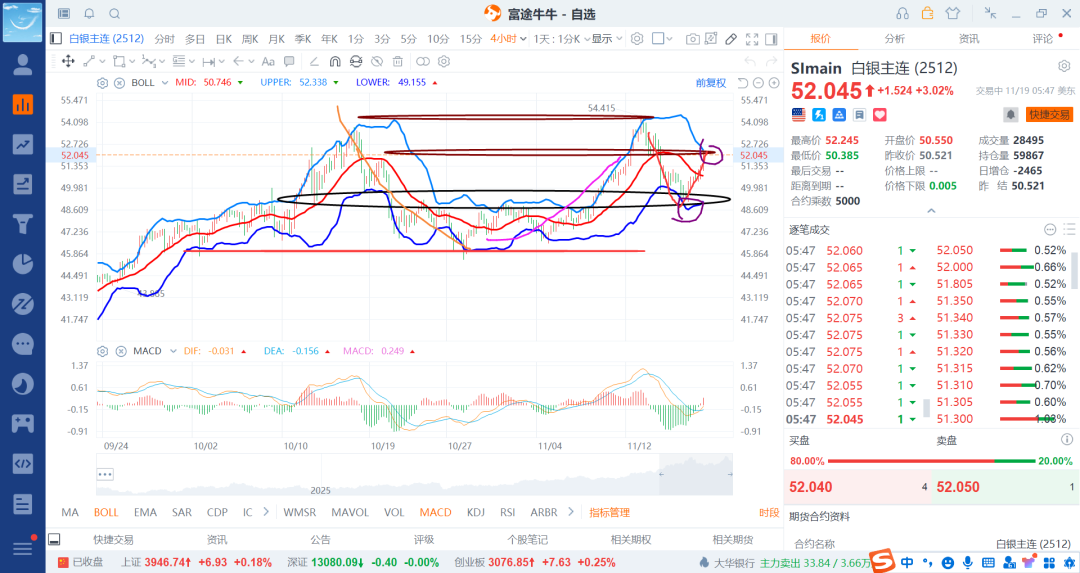Toggle the left watchlist panel icon
The image size is (1080, 573).
(x=56, y=39)
